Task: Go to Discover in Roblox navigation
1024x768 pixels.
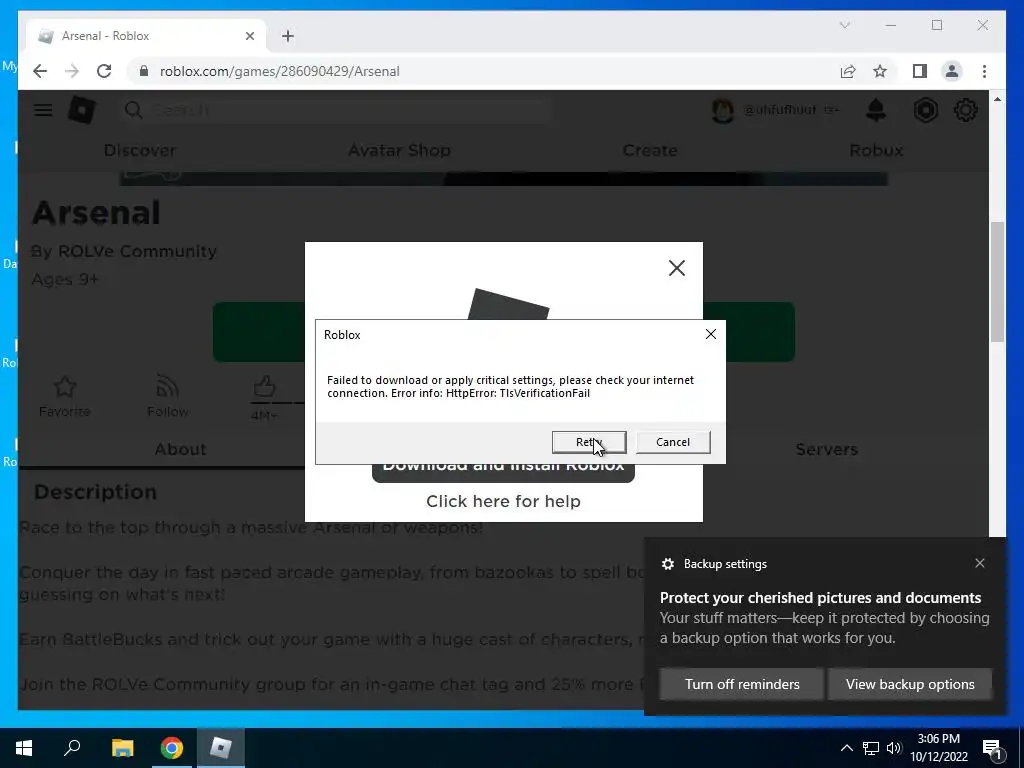Action: (140, 150)
